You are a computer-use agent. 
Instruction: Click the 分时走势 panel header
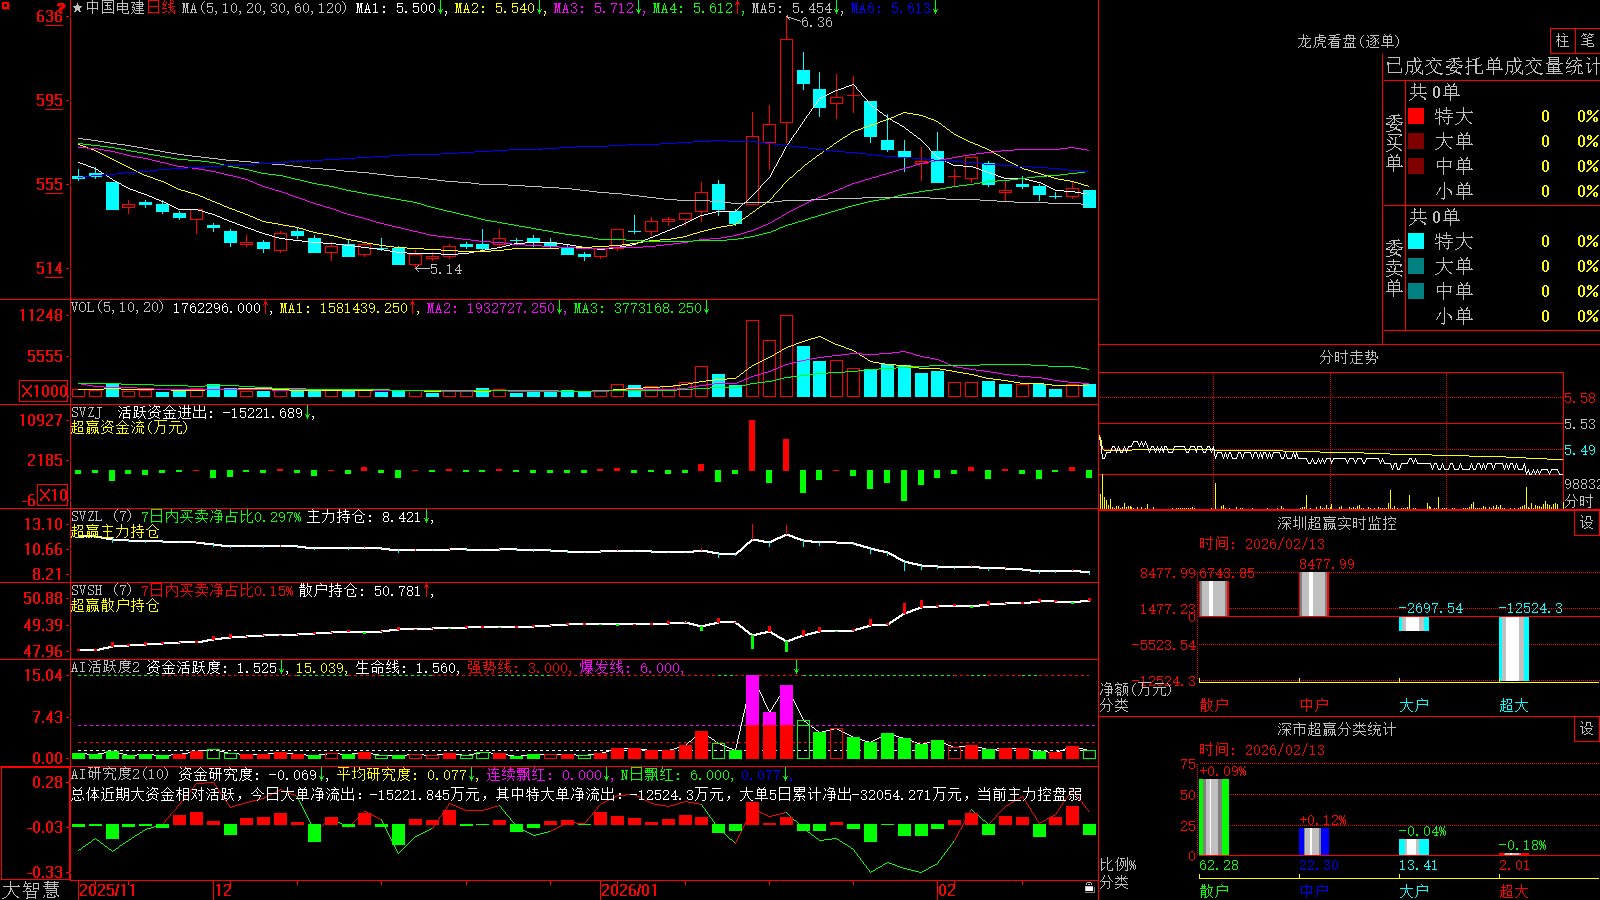click(1349, 357)
